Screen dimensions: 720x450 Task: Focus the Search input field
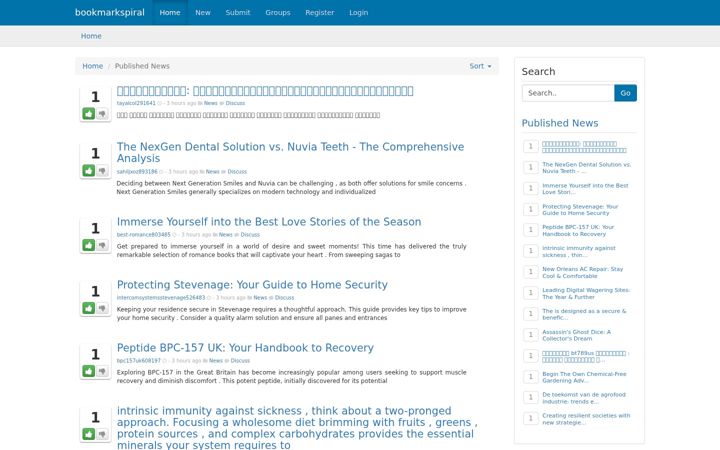(568, 93)
